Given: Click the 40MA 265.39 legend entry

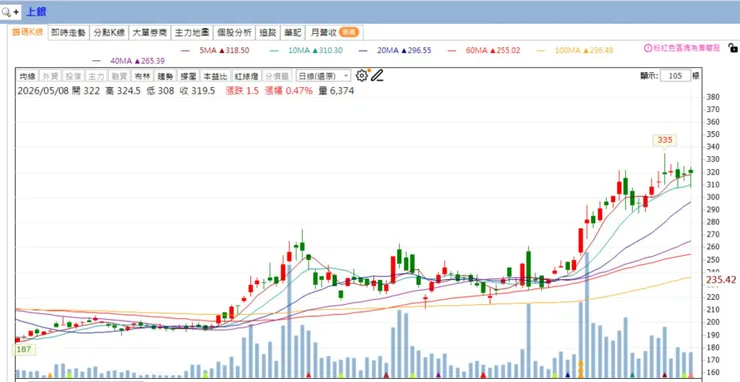Looking at the screenshot, I should point(137,61).
